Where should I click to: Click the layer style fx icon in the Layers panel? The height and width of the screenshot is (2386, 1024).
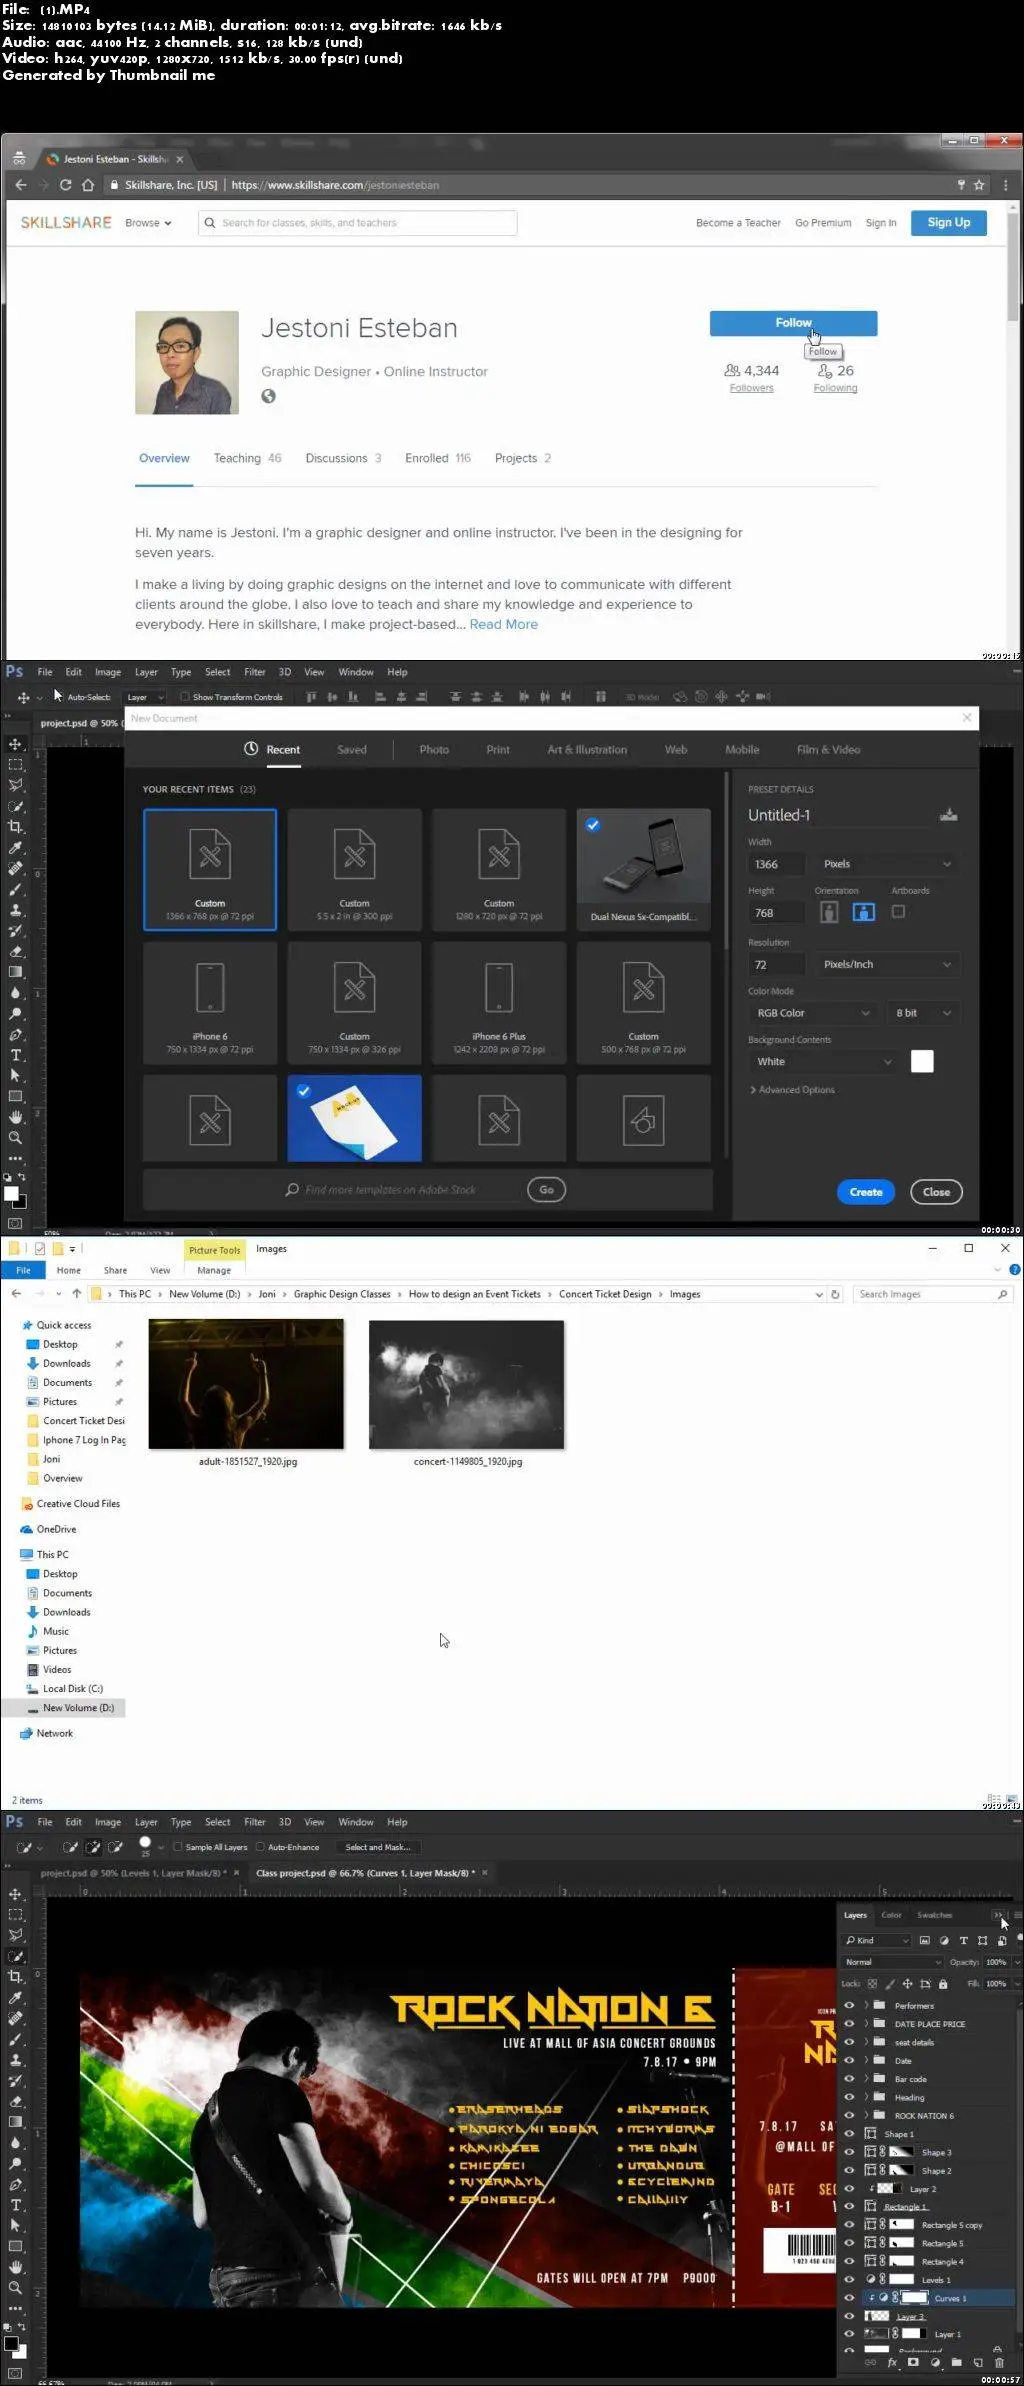coord(892,2363)
